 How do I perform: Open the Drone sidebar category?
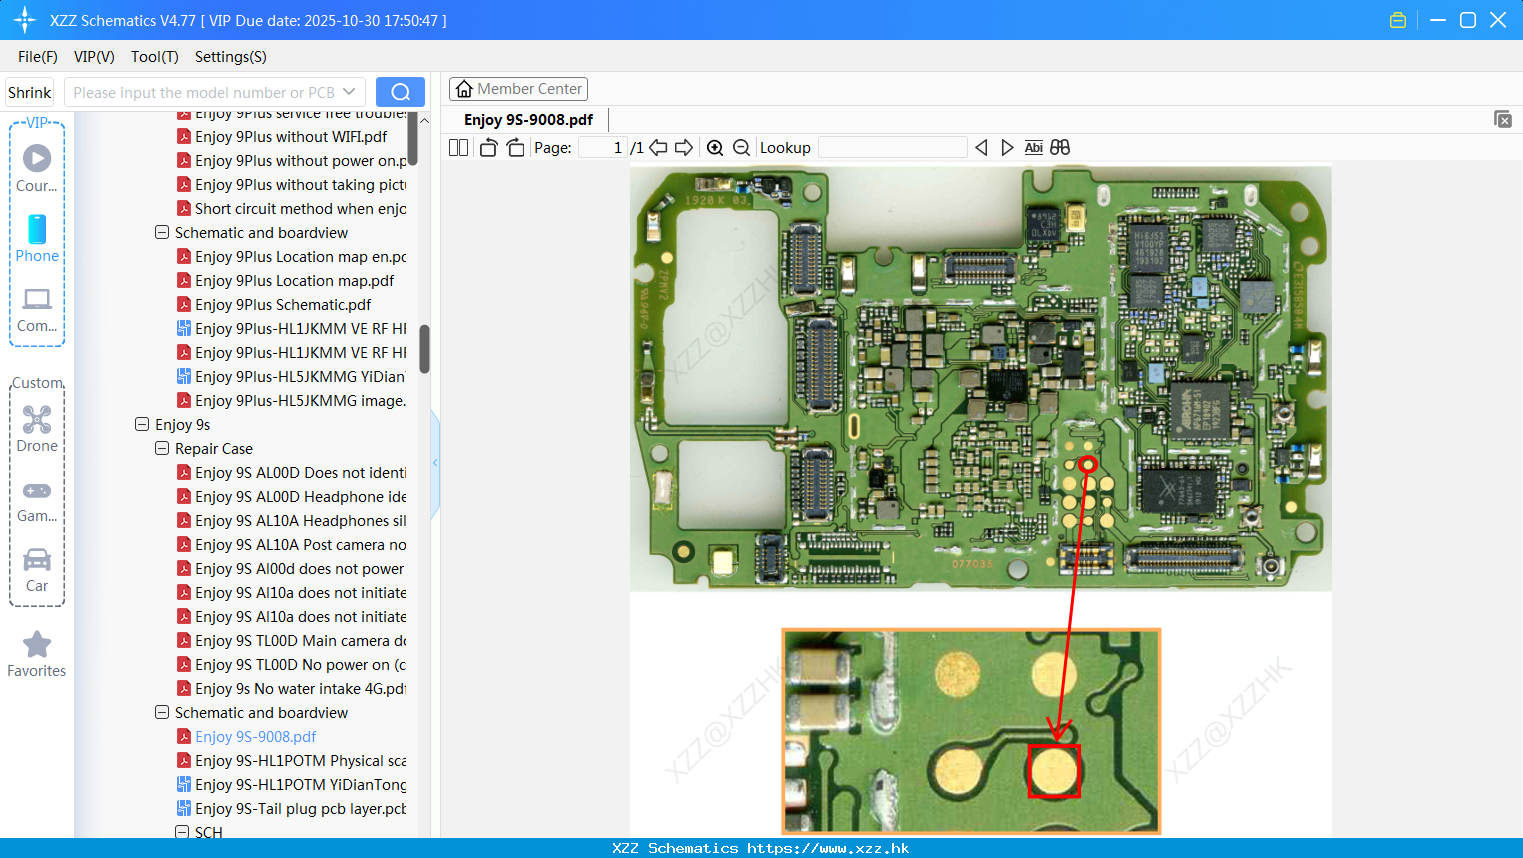click(x=37, y=428)
